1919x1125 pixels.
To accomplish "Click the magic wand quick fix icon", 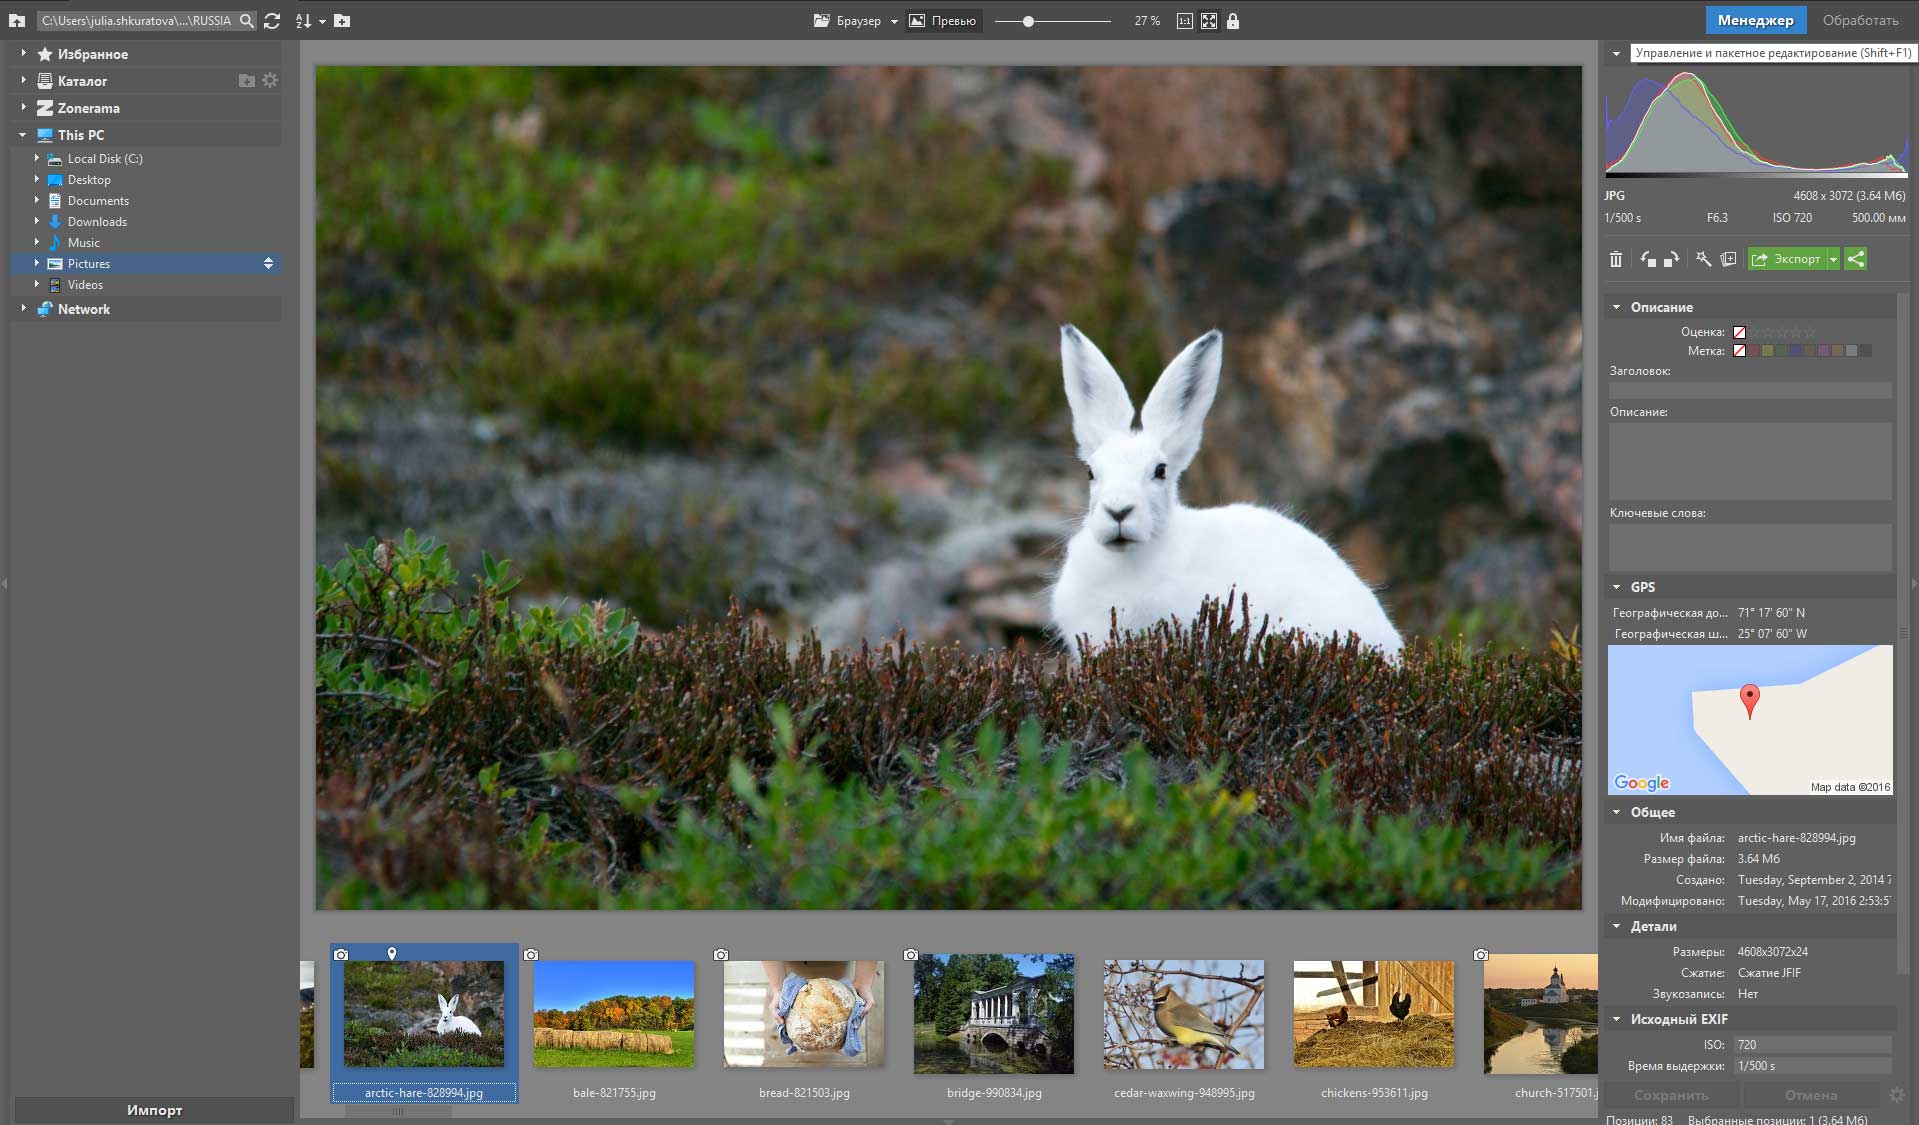I will (1703, 260).
